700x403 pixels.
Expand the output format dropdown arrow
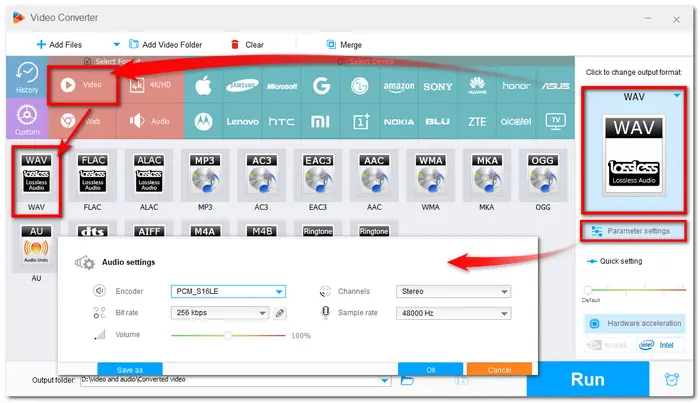677,96
